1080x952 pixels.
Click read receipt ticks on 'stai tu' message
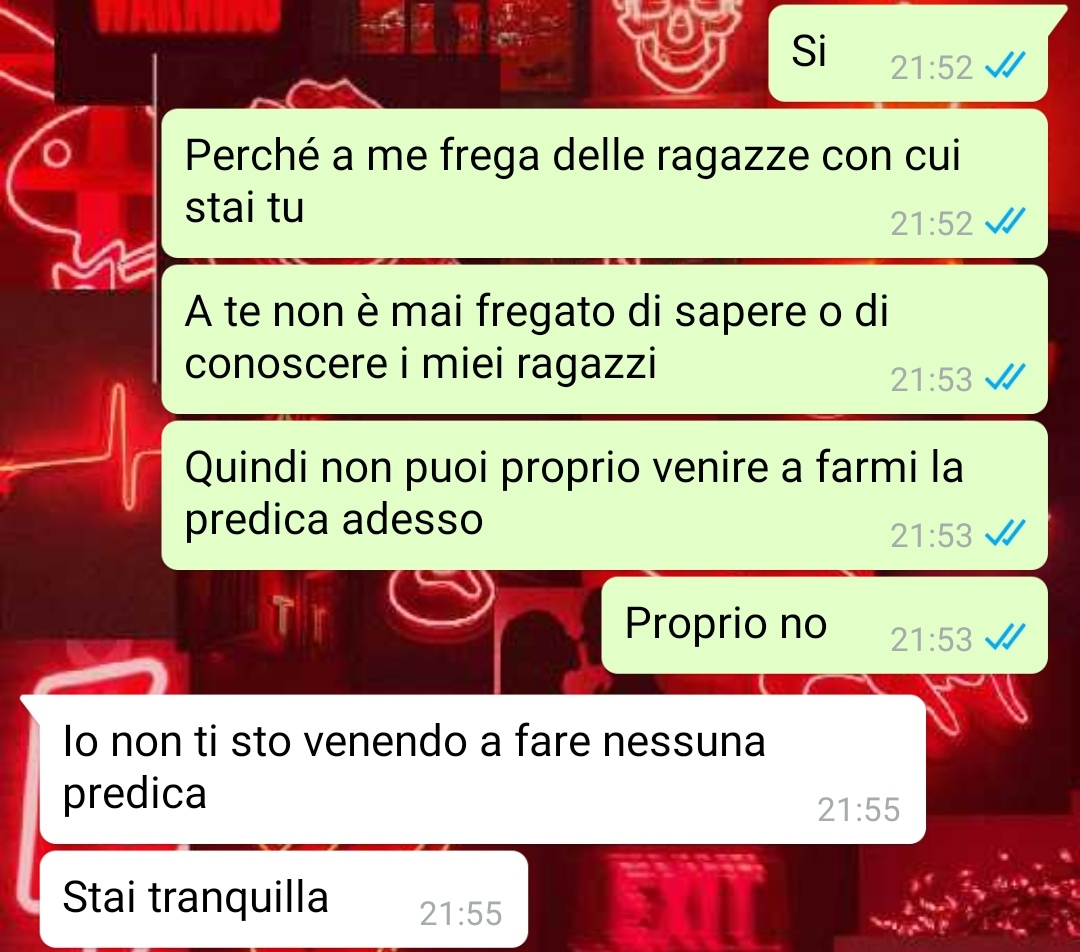click(1006, 222)
